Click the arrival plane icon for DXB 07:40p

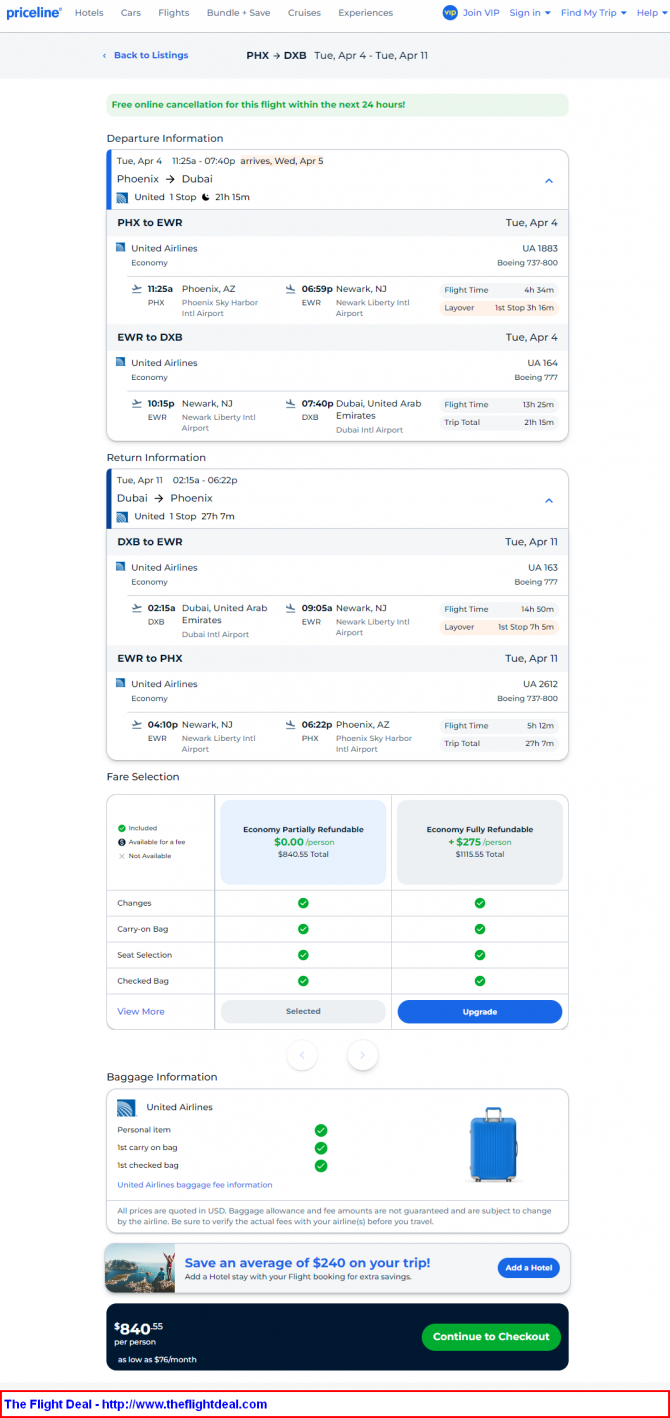click(291, 404)
